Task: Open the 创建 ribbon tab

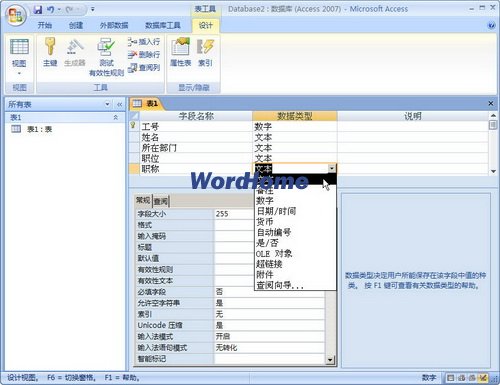Action: click(x=76, y=25)
